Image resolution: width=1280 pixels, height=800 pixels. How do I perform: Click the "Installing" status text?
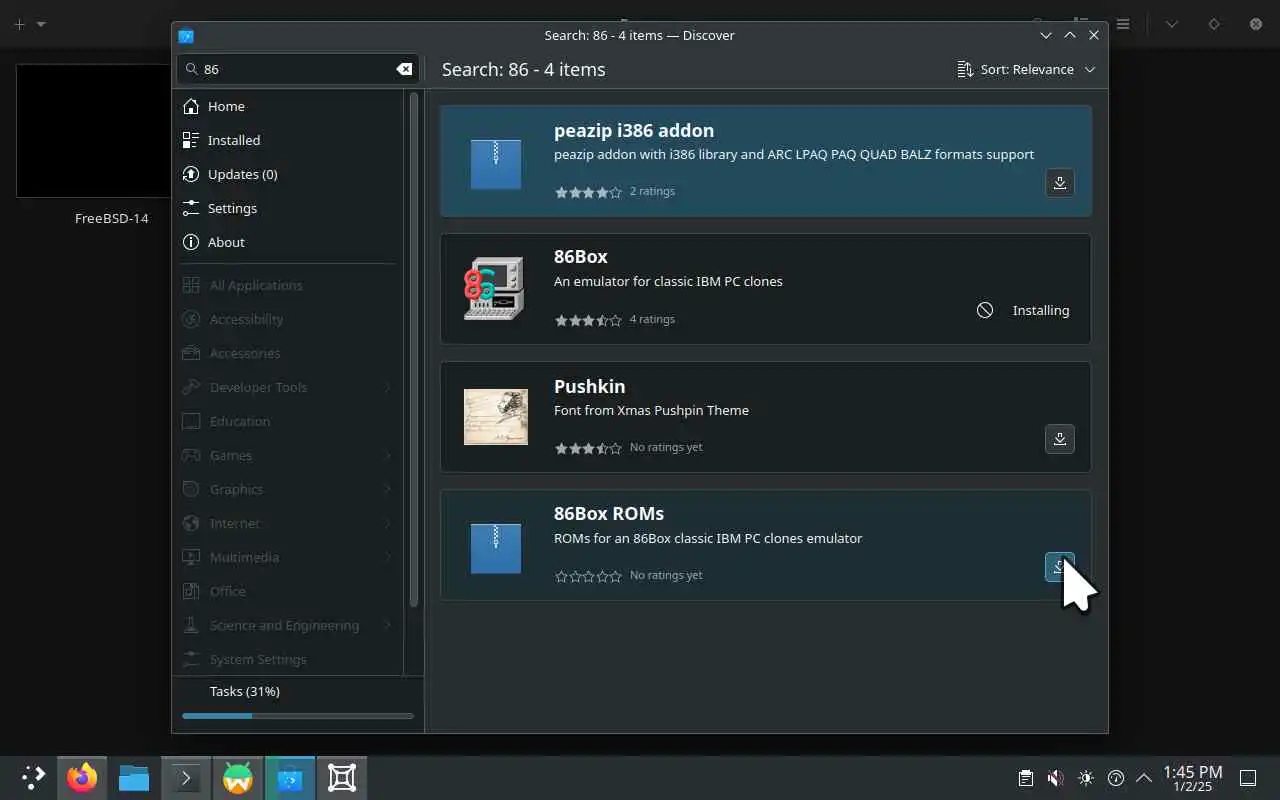pyautogui.click(x=1041, y=310)
